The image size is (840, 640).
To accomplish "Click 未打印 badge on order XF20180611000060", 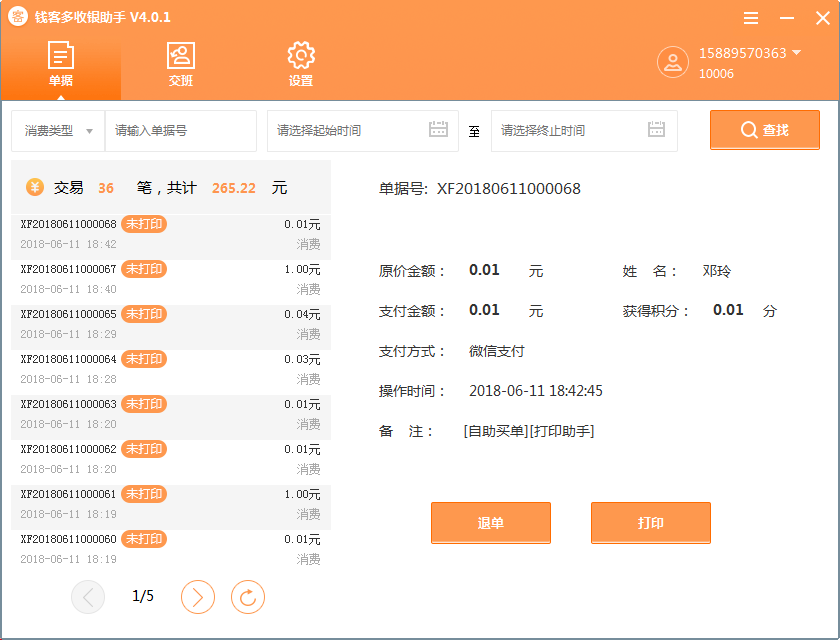I will point(144,539).
